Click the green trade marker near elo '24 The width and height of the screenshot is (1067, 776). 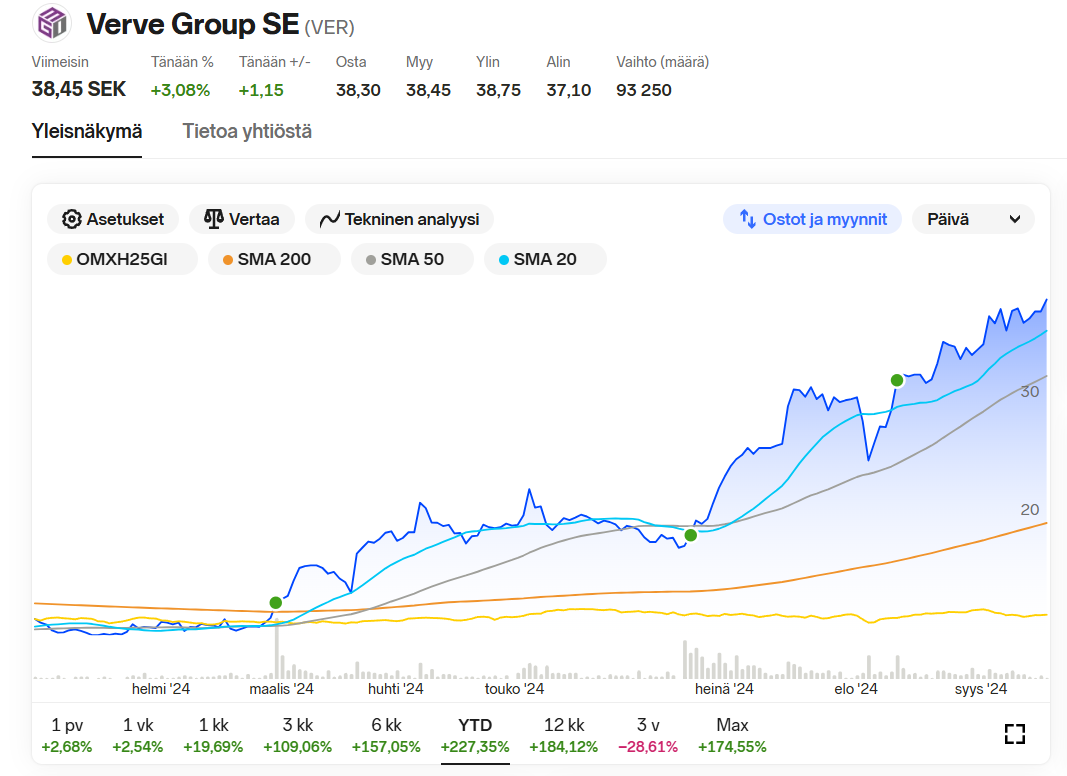[897, 380]
